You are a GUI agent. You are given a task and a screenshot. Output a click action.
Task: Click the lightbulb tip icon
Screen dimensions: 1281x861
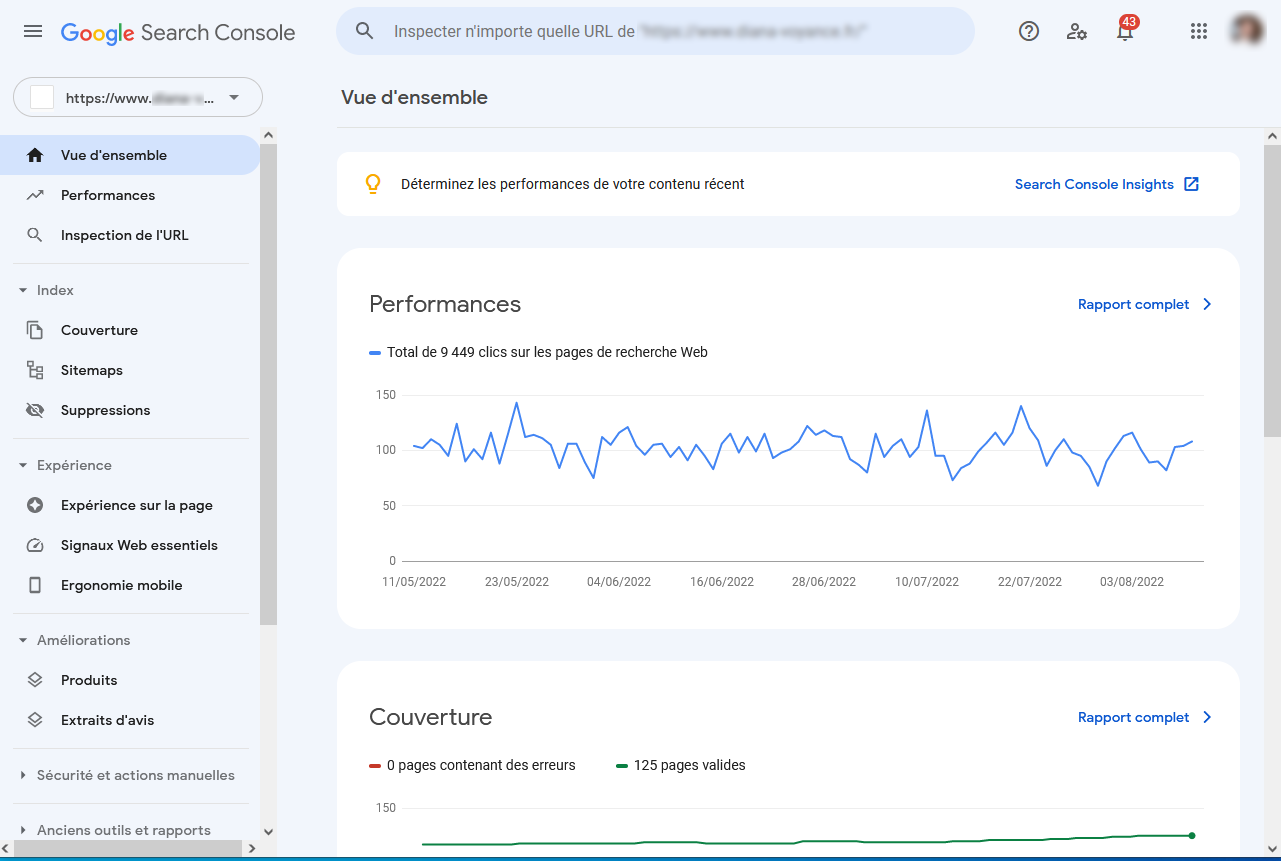[x=373, y=184]
